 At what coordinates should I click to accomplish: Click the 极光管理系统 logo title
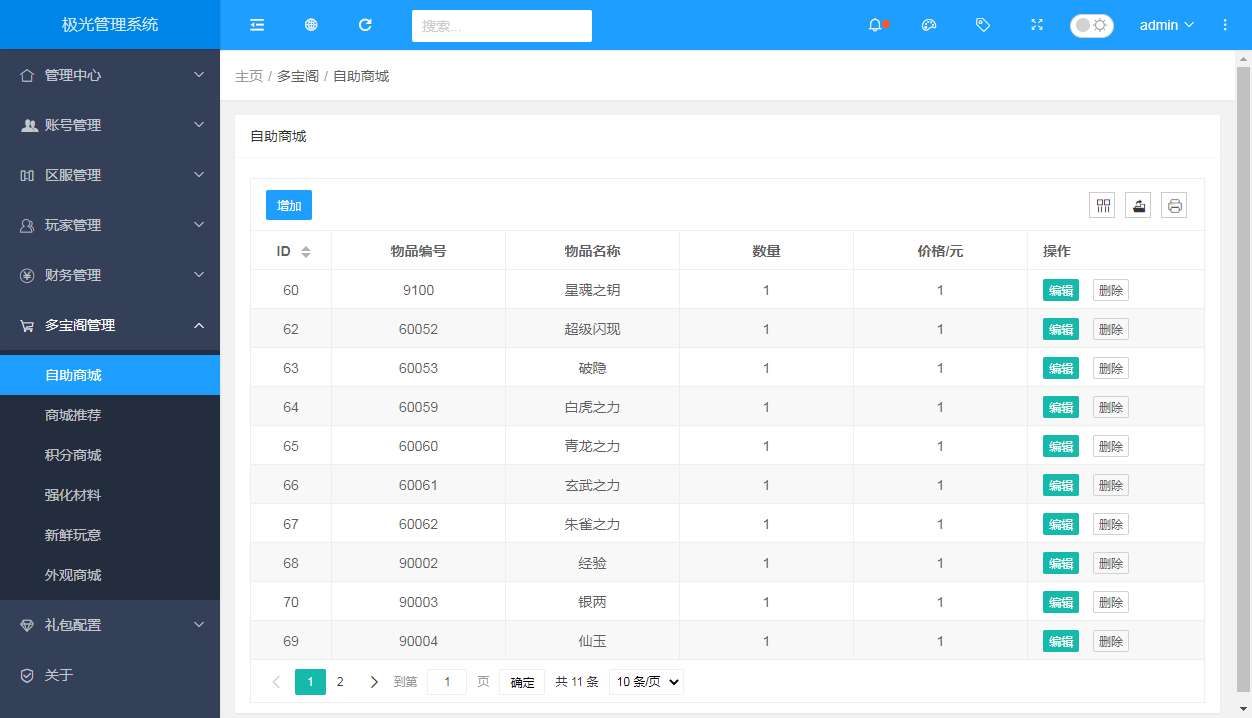(110, 24)
